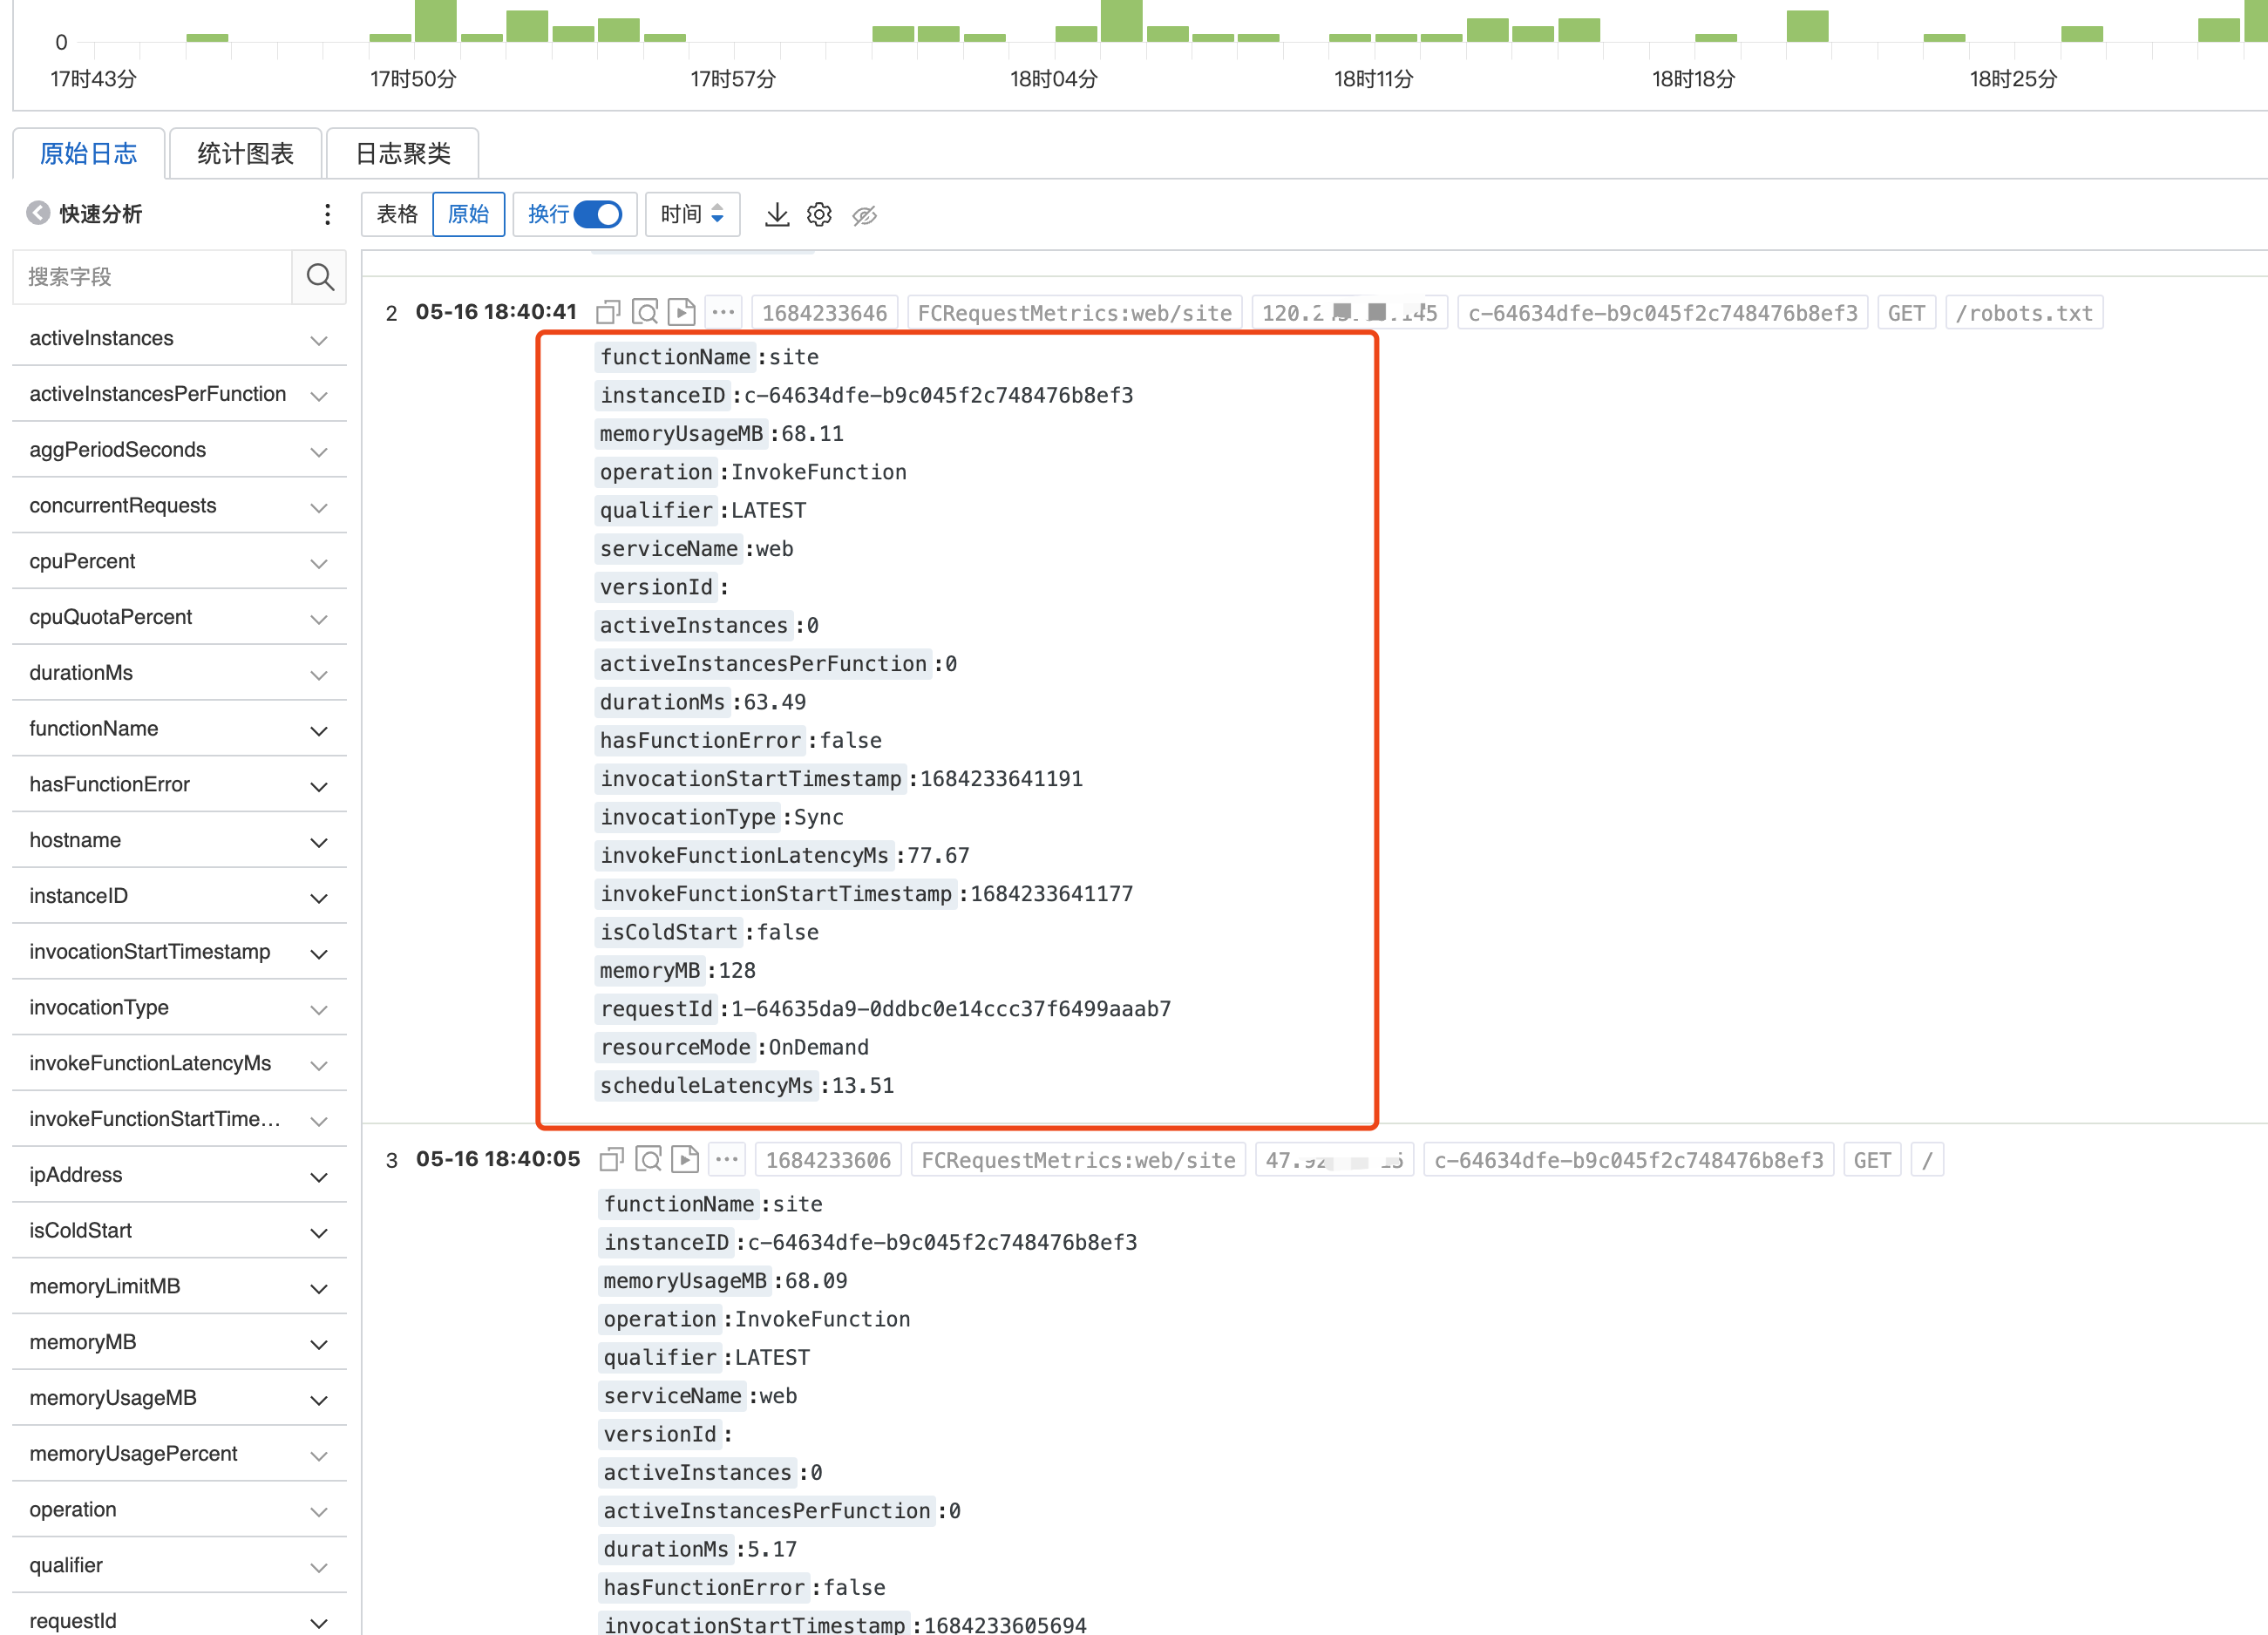Viewport: 2268px width, 1635px height.
Task: Expand the qualifier field chevron
Action: click(x=319, y=1567)
